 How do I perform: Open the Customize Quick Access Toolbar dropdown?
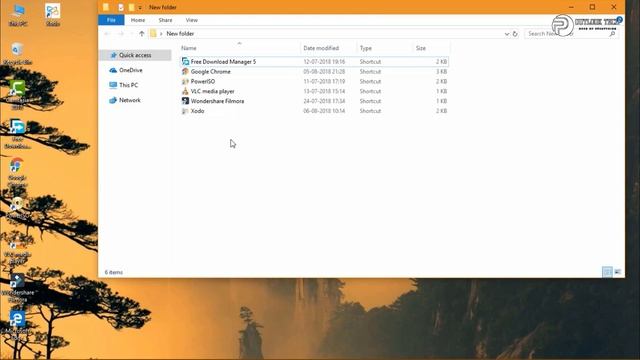[140, 7]
